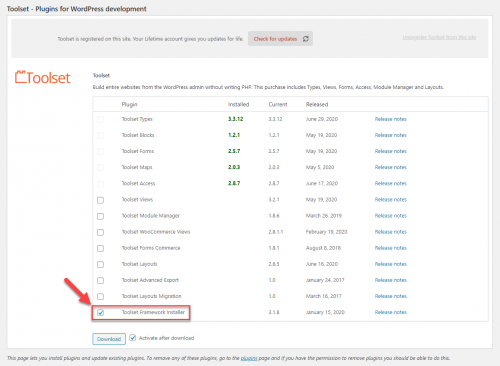Image resolution: width=500 pixels, height=366 pixels.
Task: Check the Toolset Forms Commerce checkbox
Action: click(x=100, y=248)
